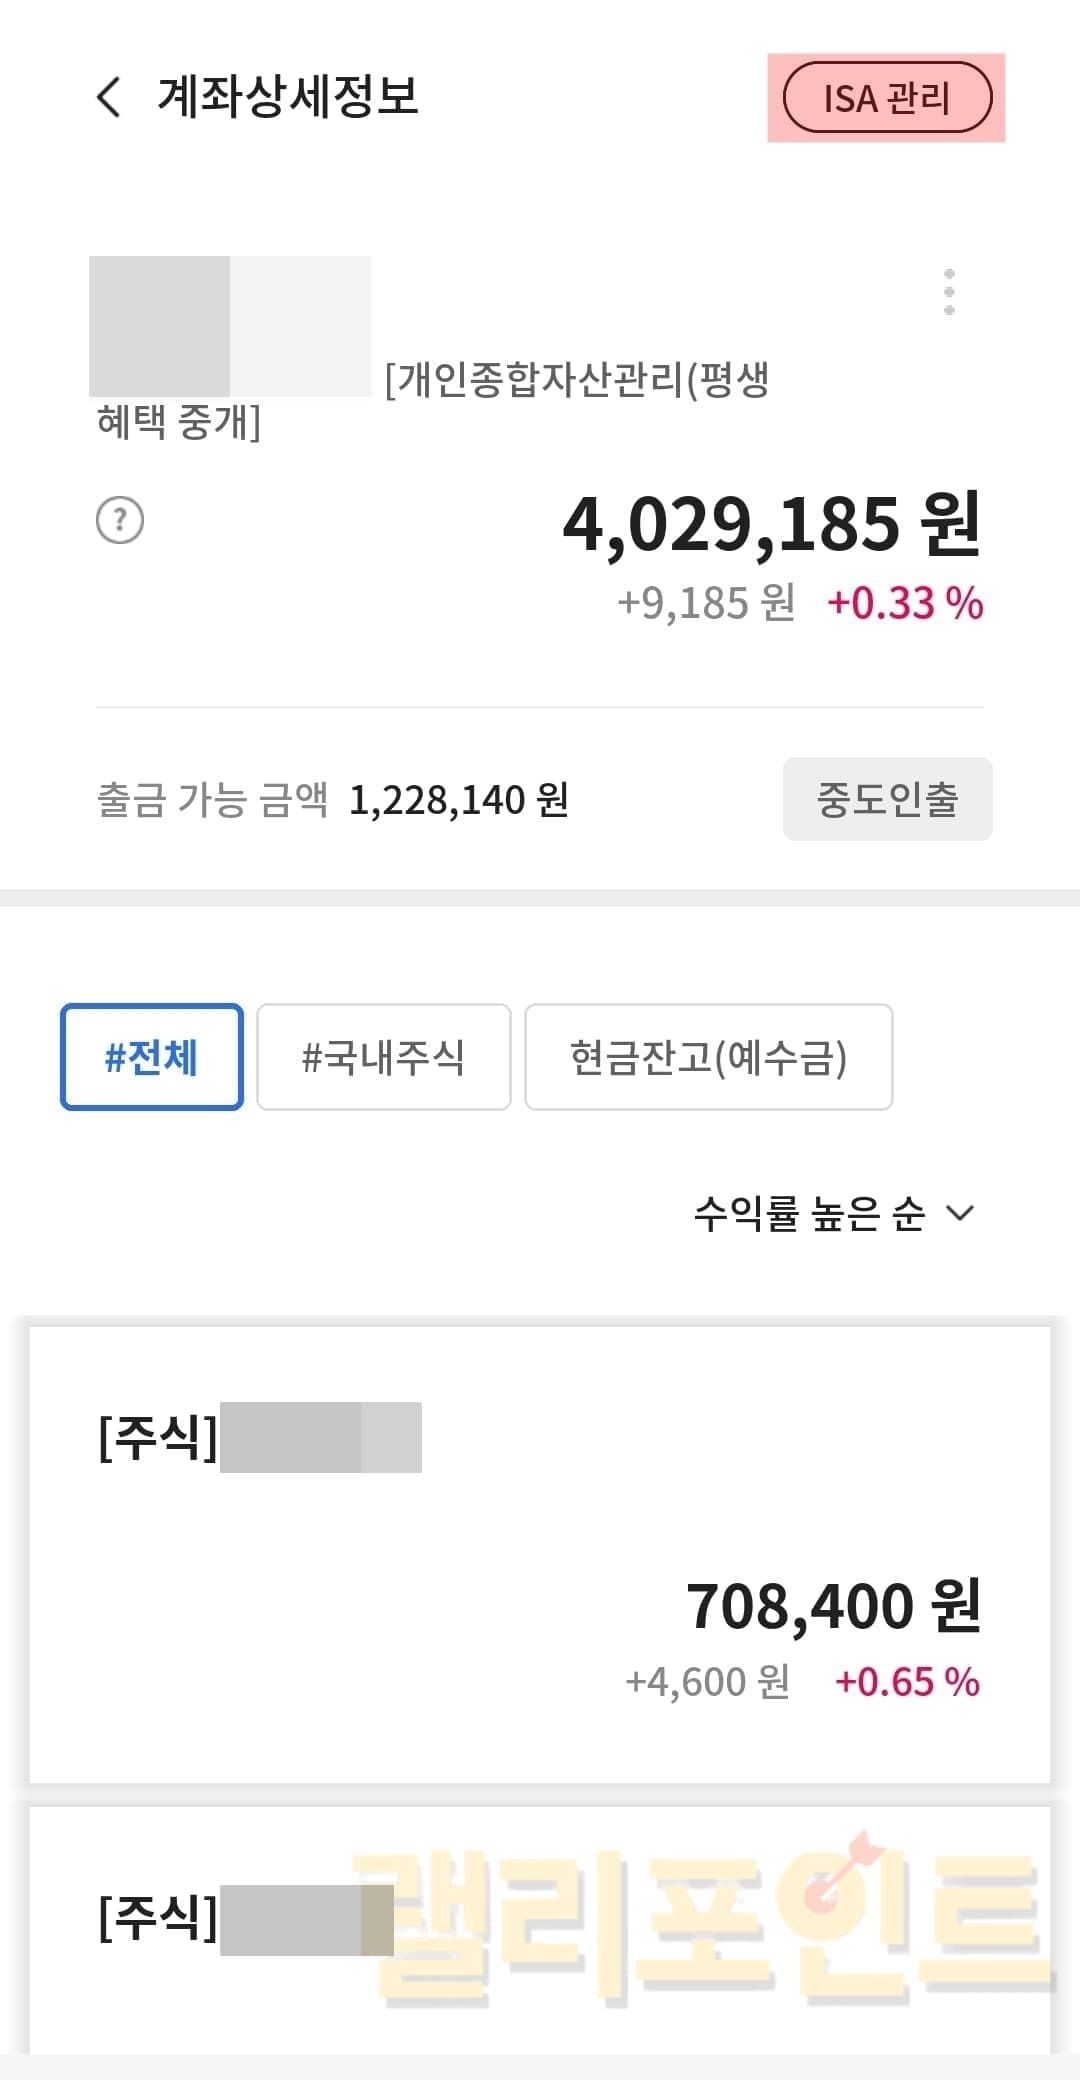Open the 수익률 높은 순 sort dropdown
This screenshot has height=2080, width=1080.
click(x=832, y=1213)
